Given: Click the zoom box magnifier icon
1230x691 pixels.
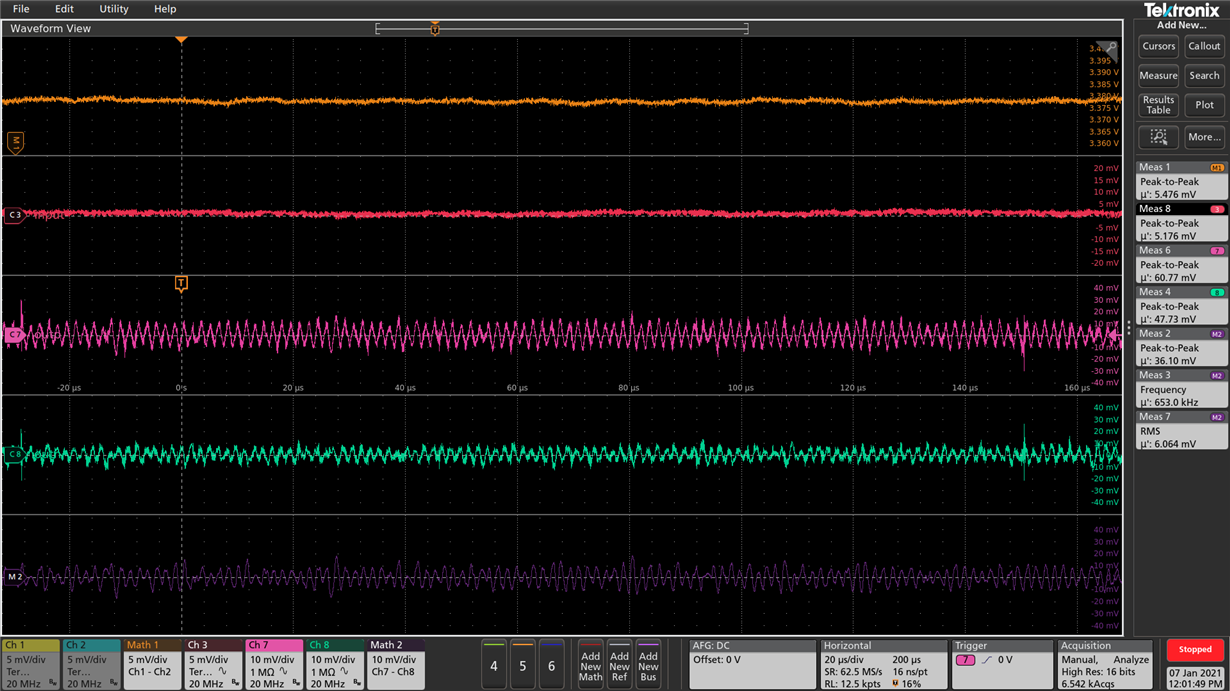Looking at the screenshot, I should click(1158, 137).
